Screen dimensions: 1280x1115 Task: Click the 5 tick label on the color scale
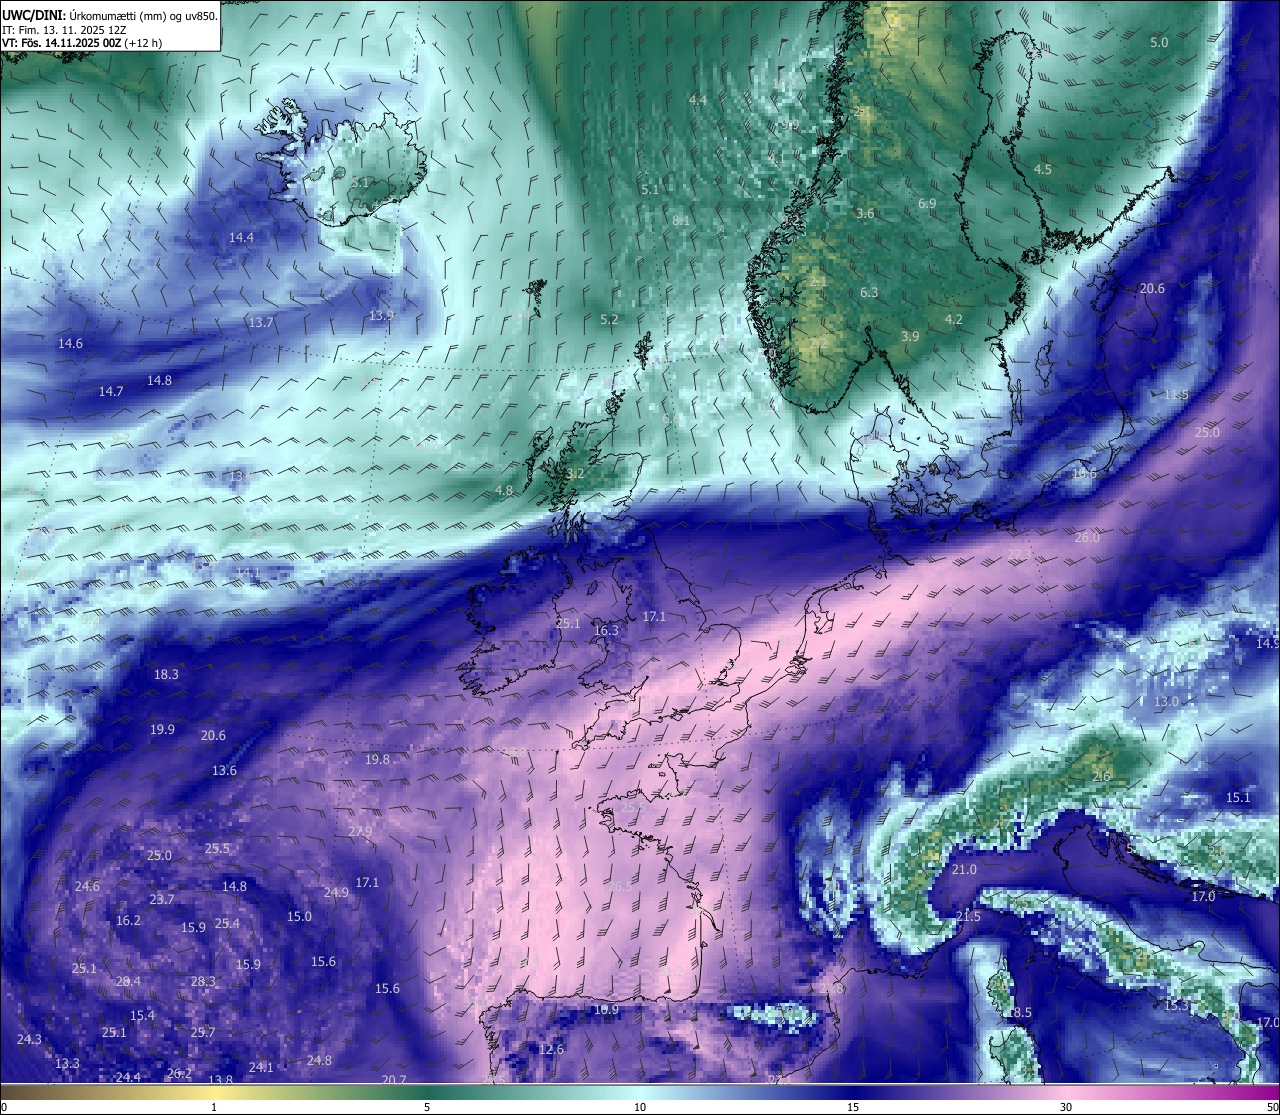(x=427, y=1107)
